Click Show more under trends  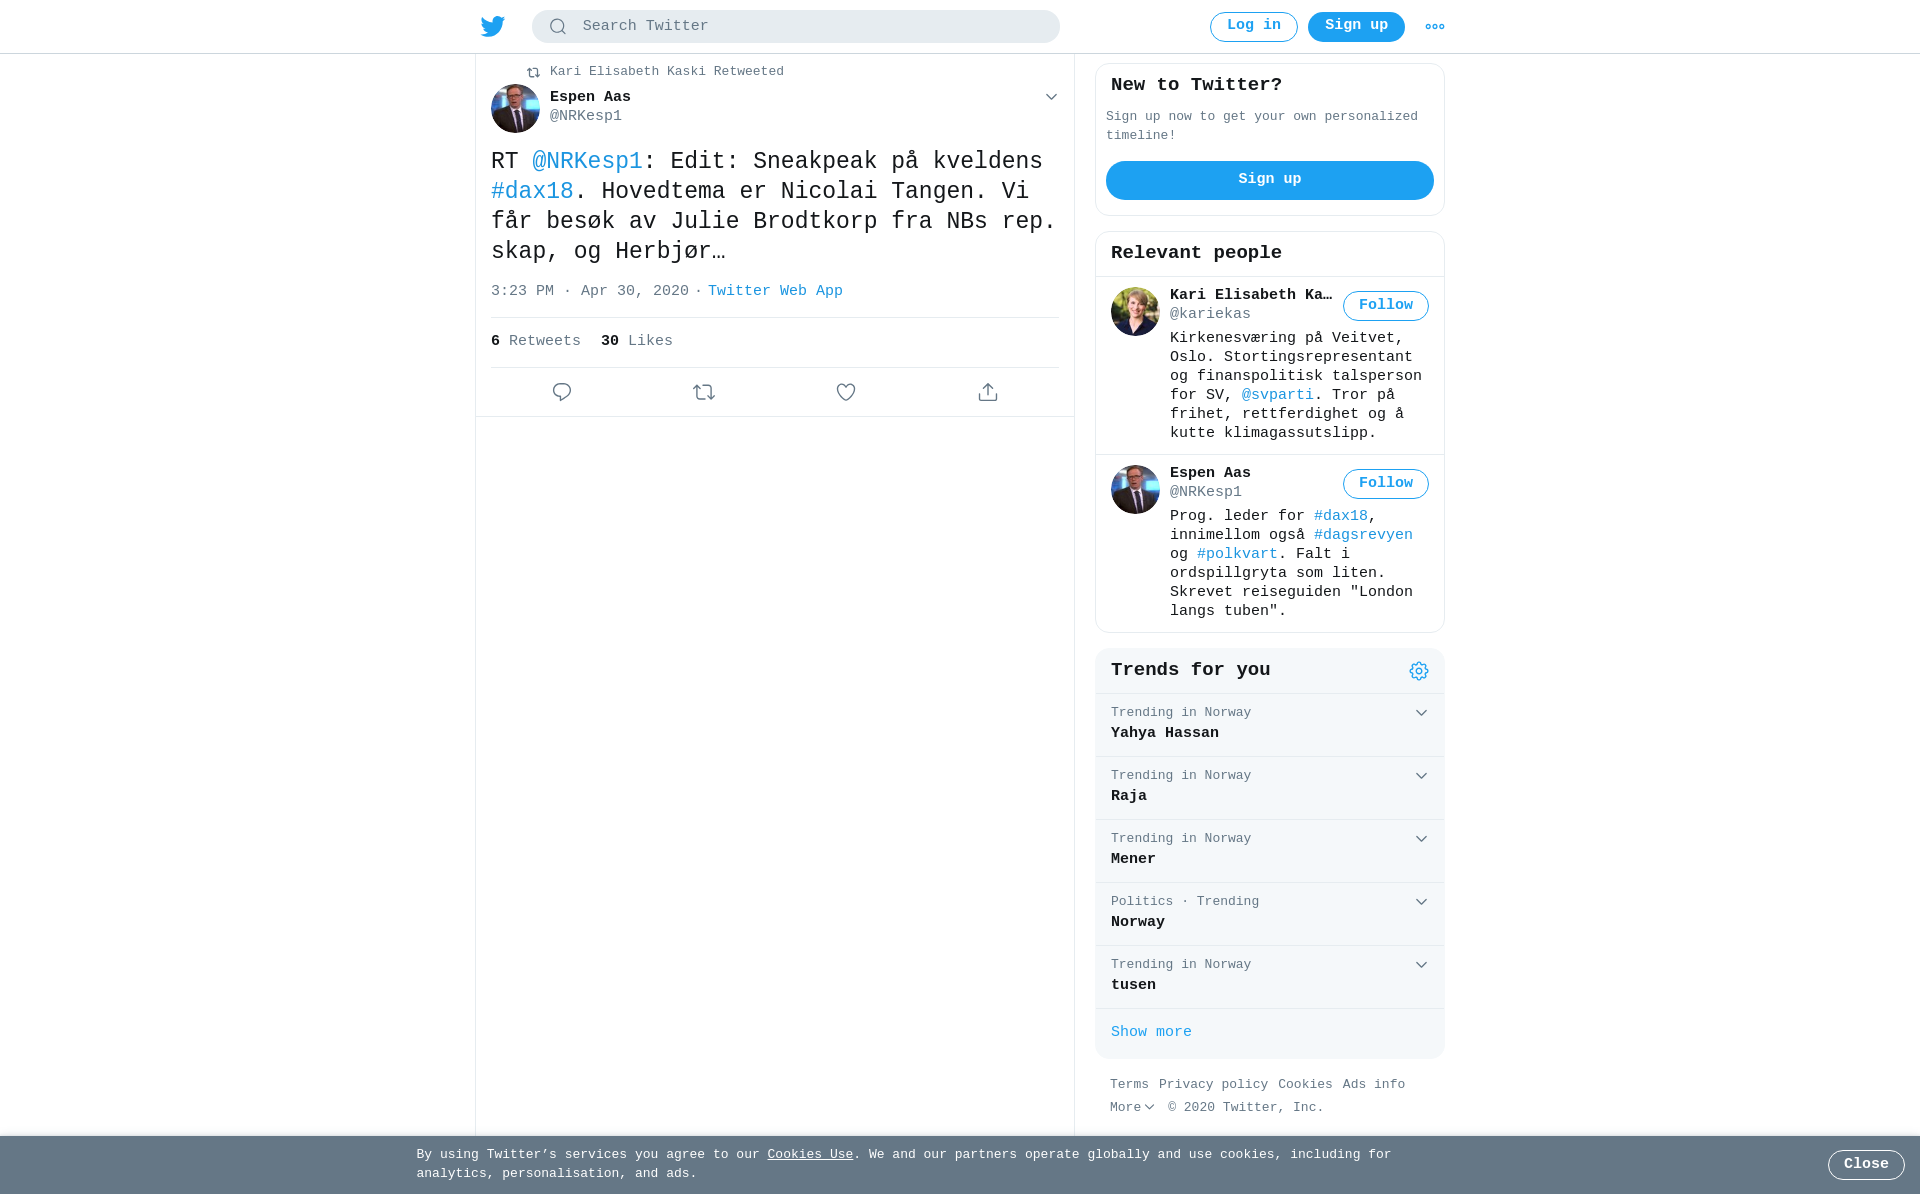(1151, 1032)
